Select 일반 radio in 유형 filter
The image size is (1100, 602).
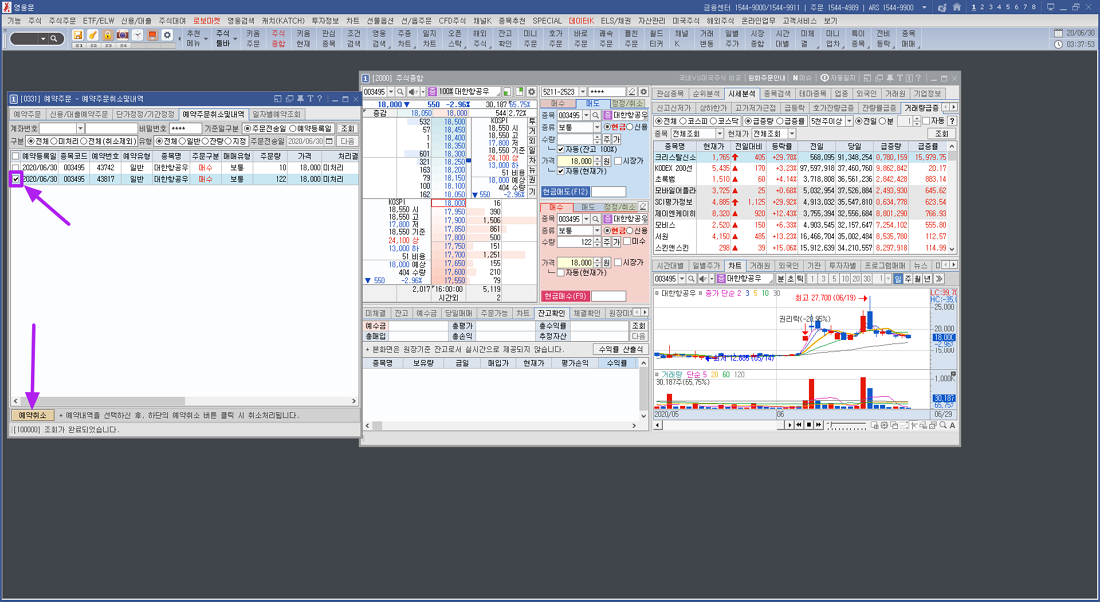[182, 141]
